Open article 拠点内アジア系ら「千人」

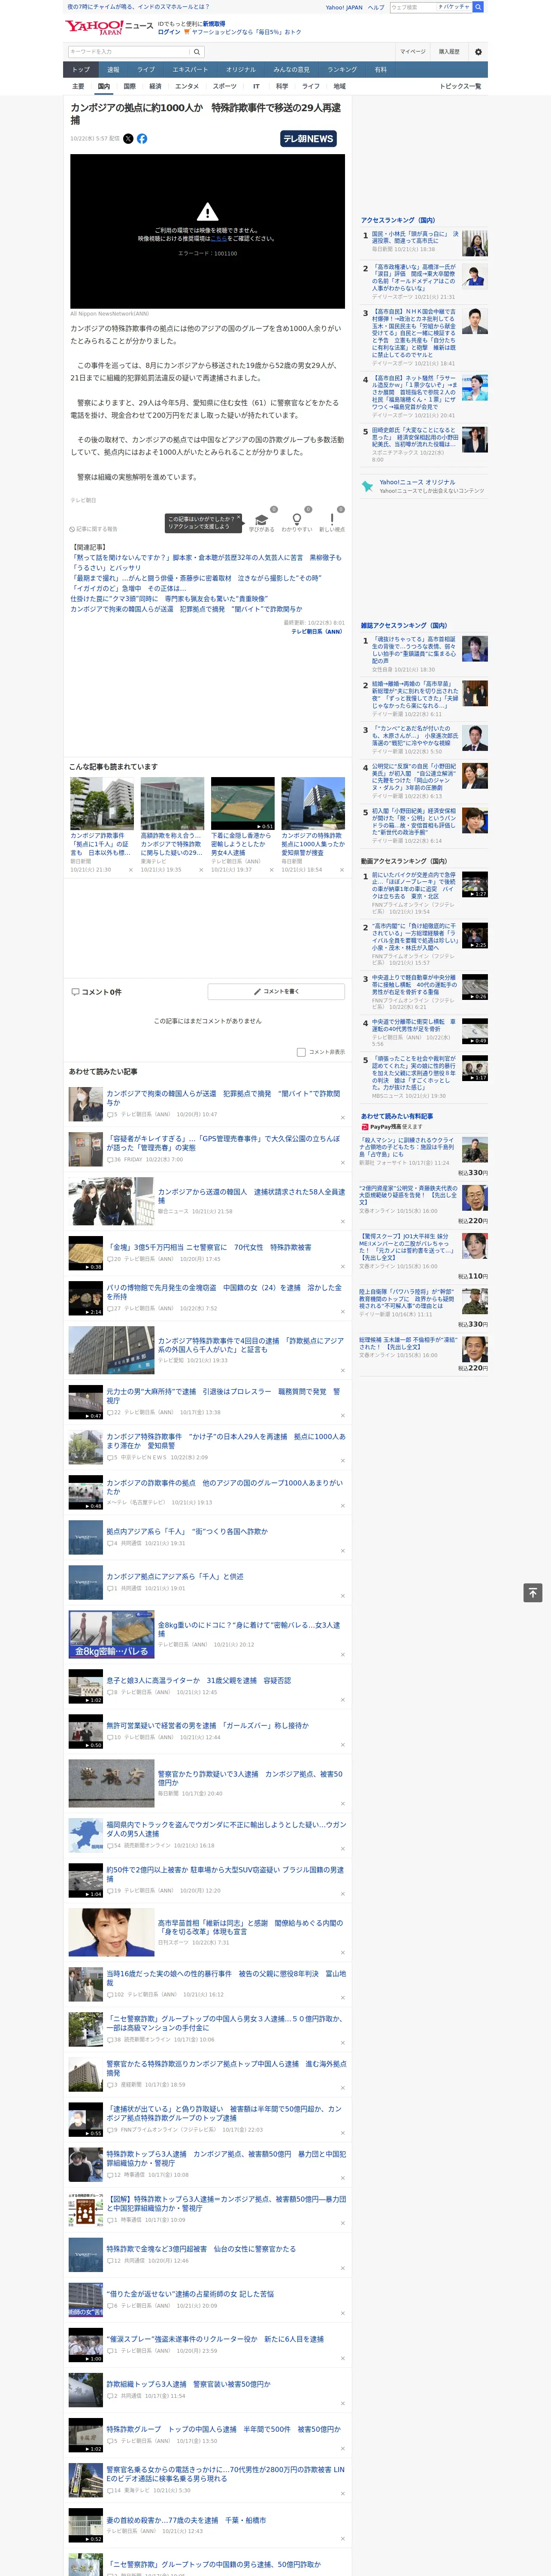pyautogui.click(x=187, y=1531)
